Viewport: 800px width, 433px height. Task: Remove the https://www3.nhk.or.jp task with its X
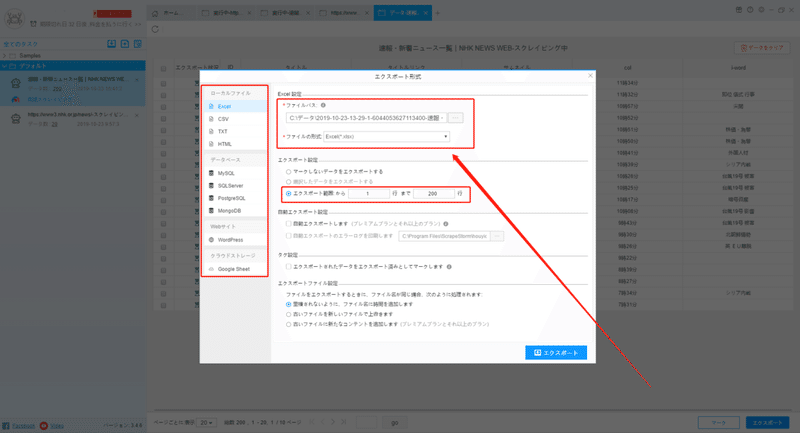pos(137,115)
